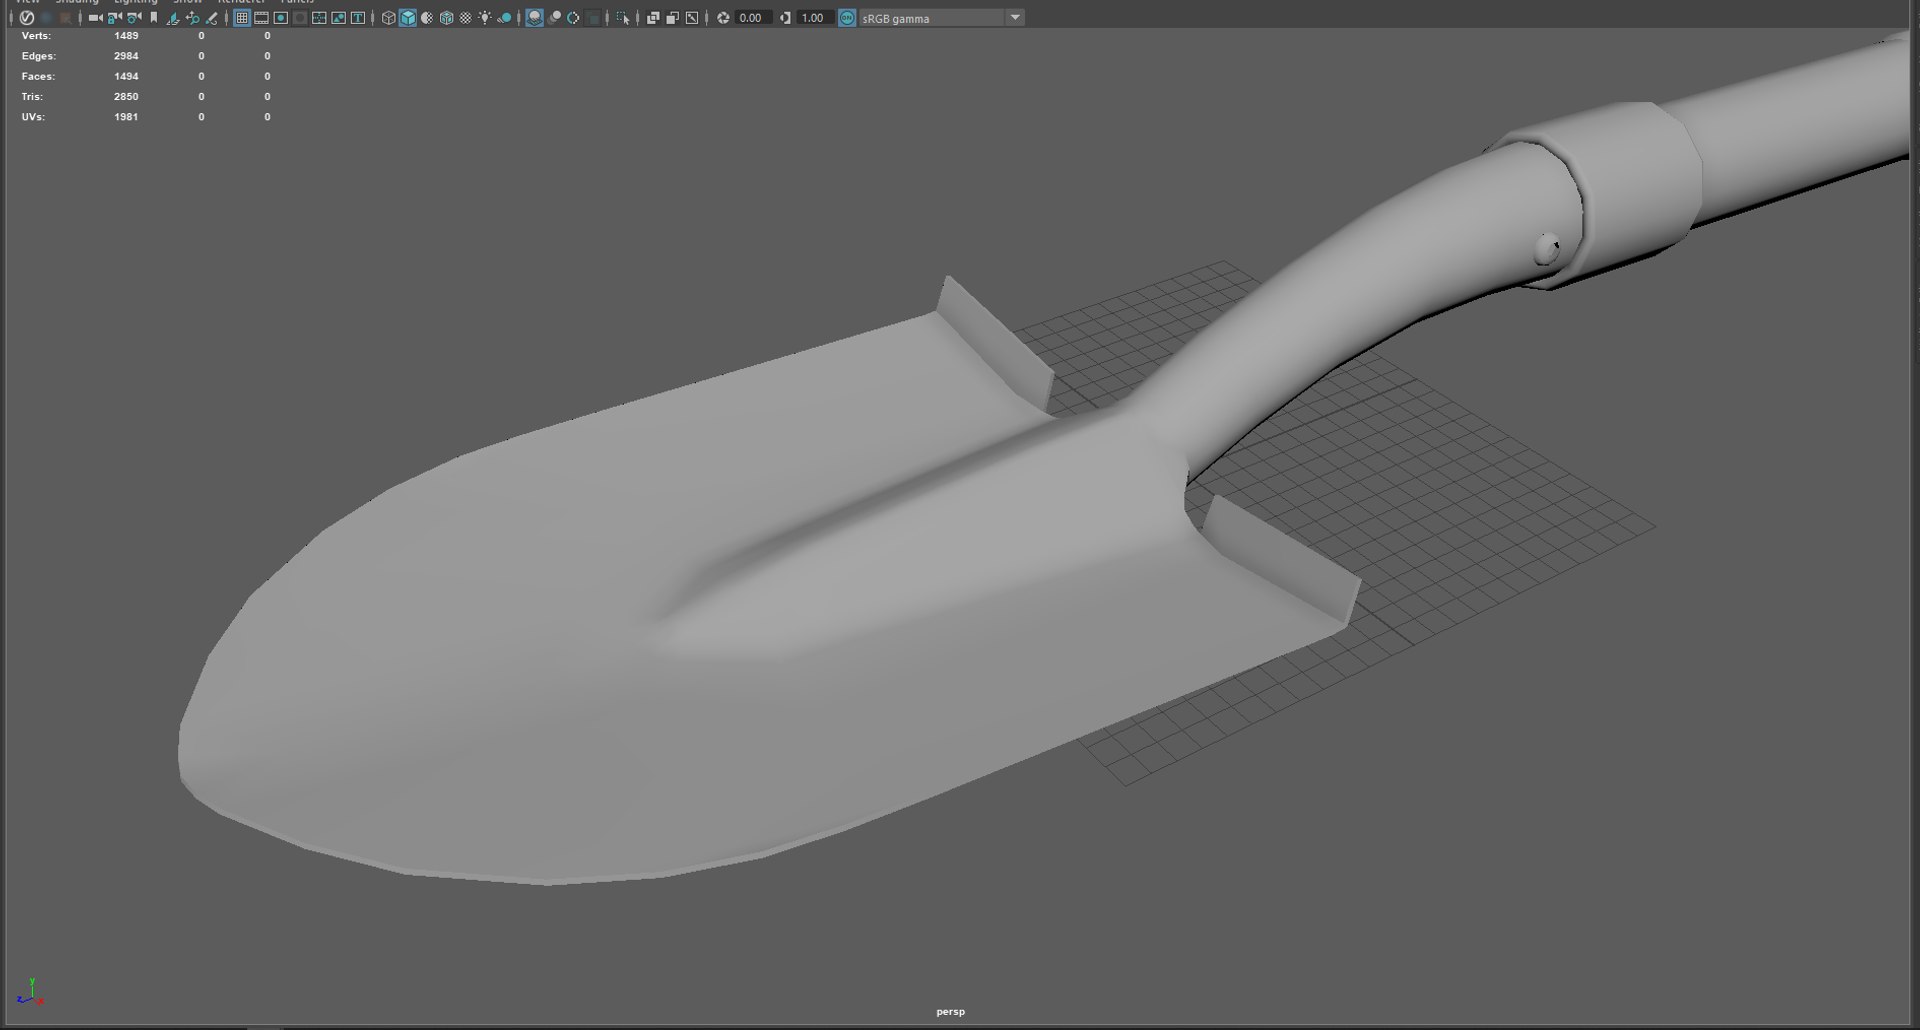Image resolution: width=1920 pixels, height=1030 pixels.
Task: Toggle Screen Space Ambient Occlusion icon
Action: point(534,18)
